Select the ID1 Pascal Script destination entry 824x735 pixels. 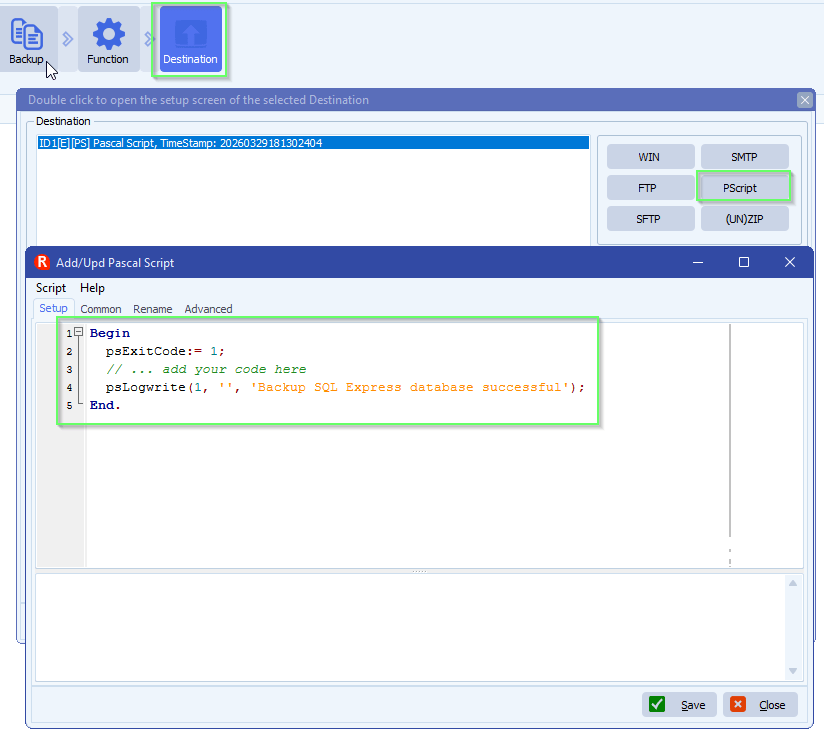tap(312, 143)
